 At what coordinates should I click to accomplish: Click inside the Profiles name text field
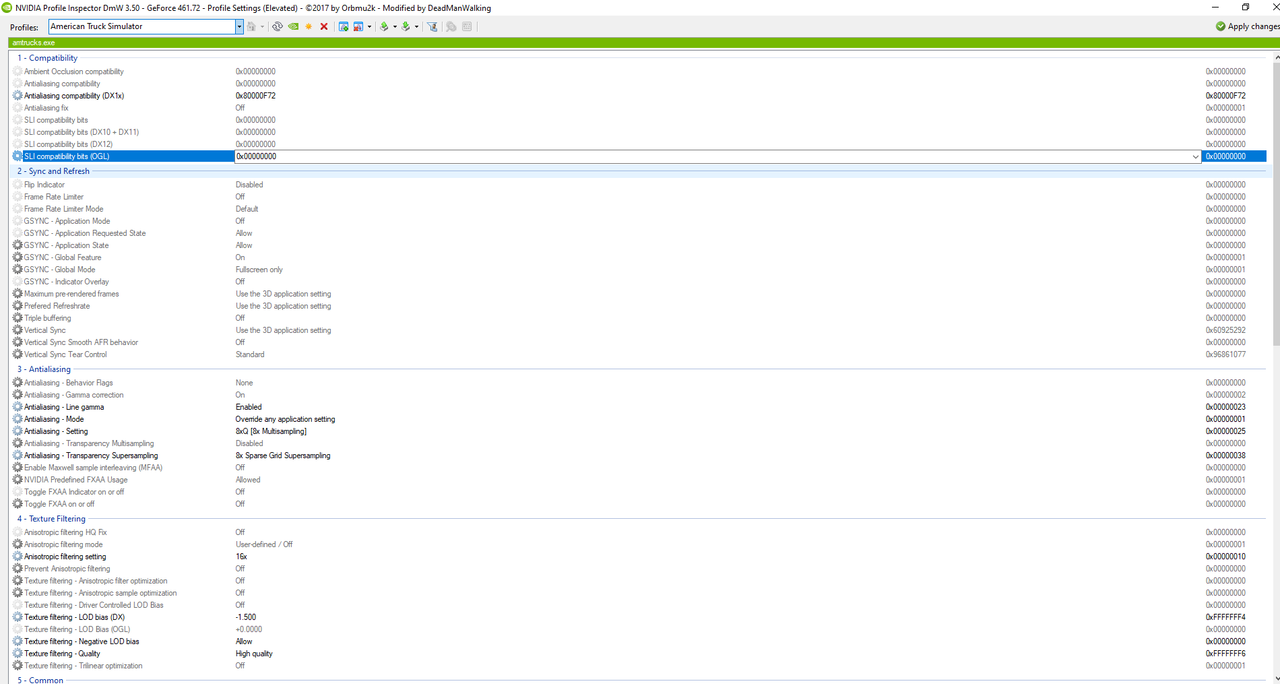[x=140, y=26]
